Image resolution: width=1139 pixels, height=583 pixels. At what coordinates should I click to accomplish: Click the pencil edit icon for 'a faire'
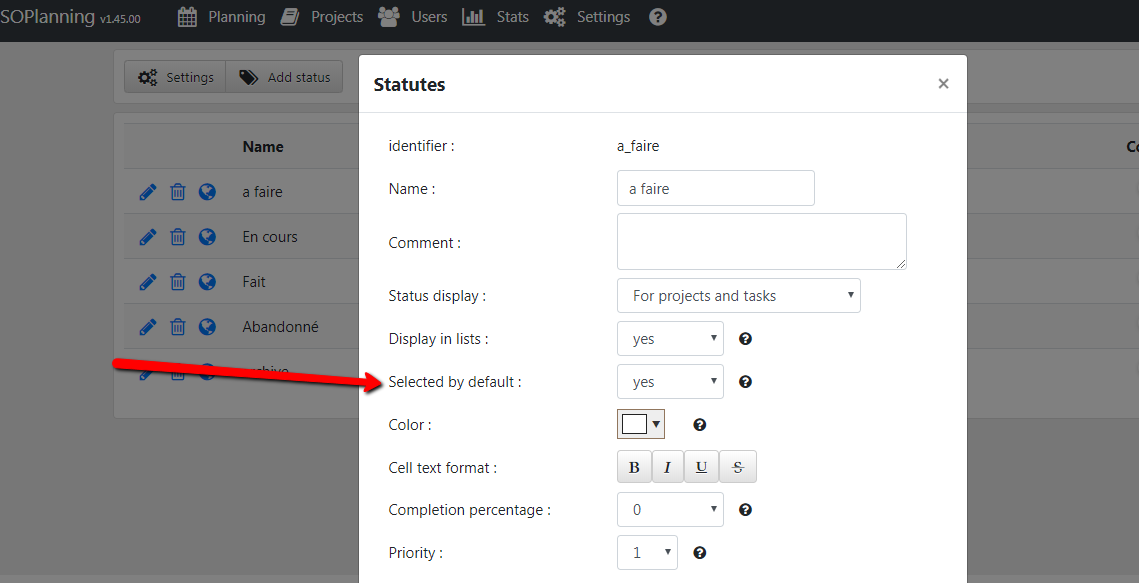click(x=148, y=192)
